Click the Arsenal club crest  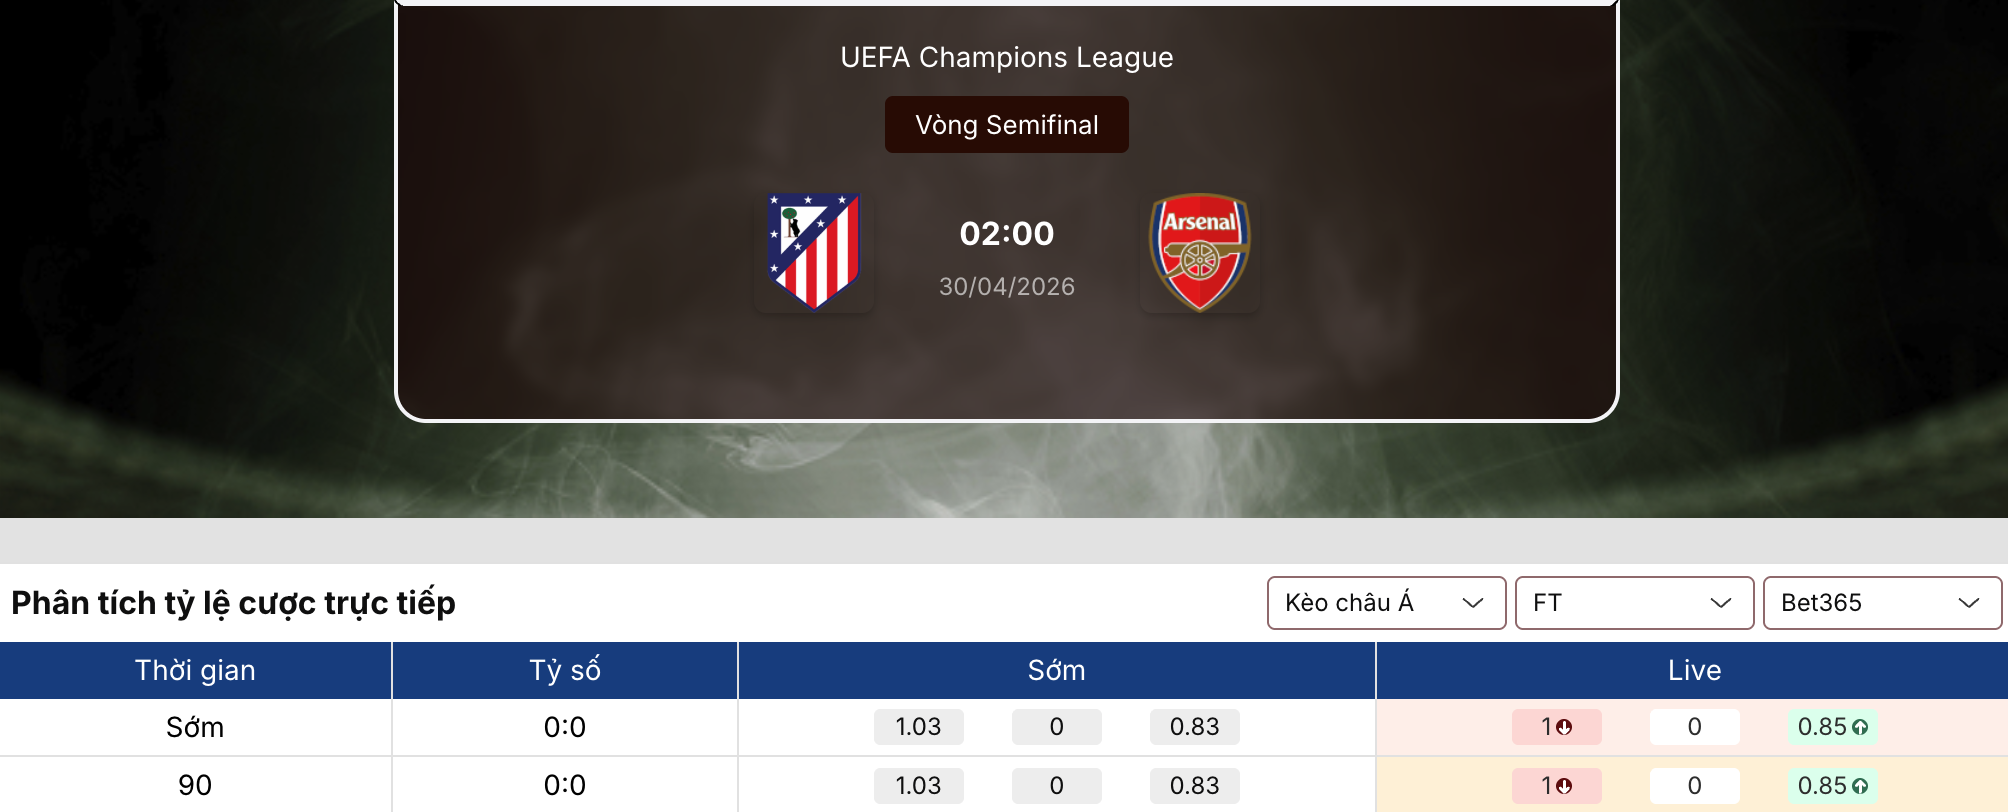point(1199,251)
